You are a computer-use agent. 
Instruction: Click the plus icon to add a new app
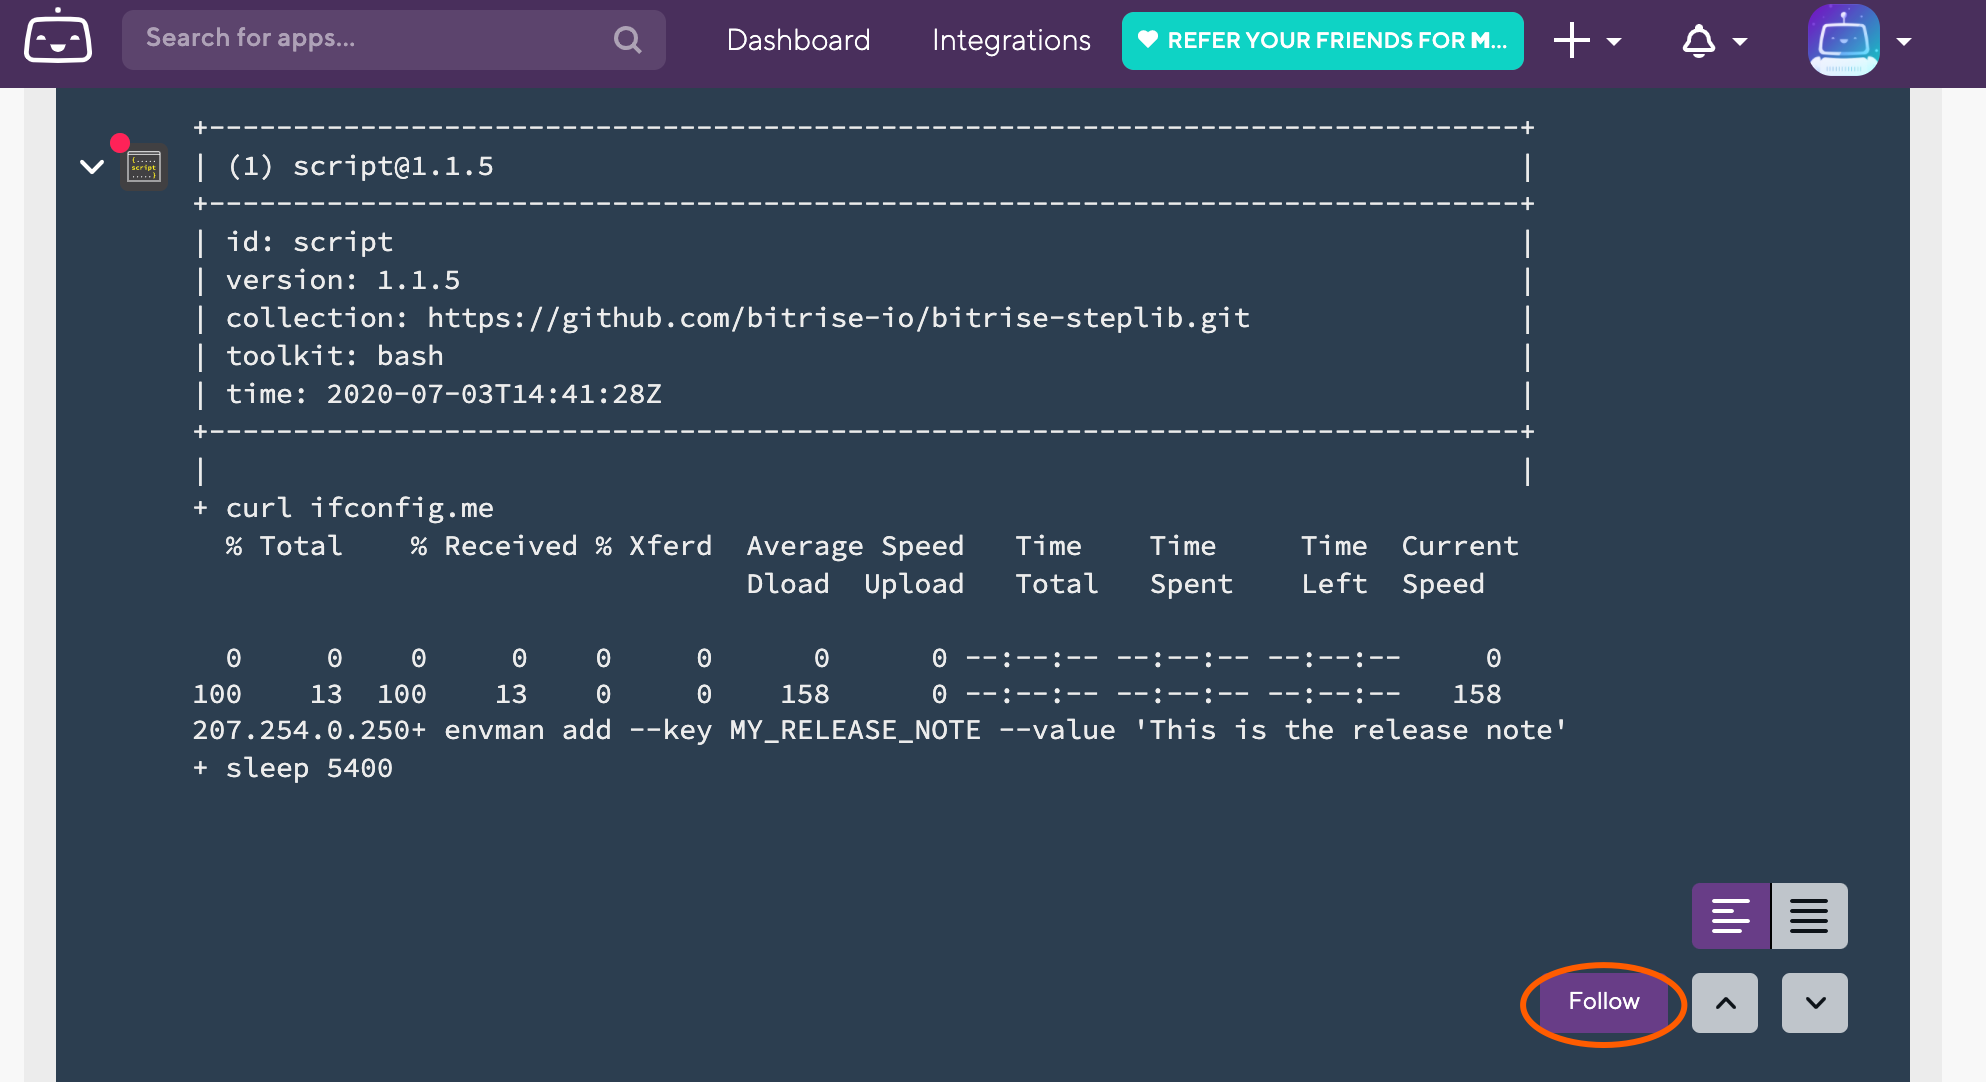click(x=1570, y=40)
